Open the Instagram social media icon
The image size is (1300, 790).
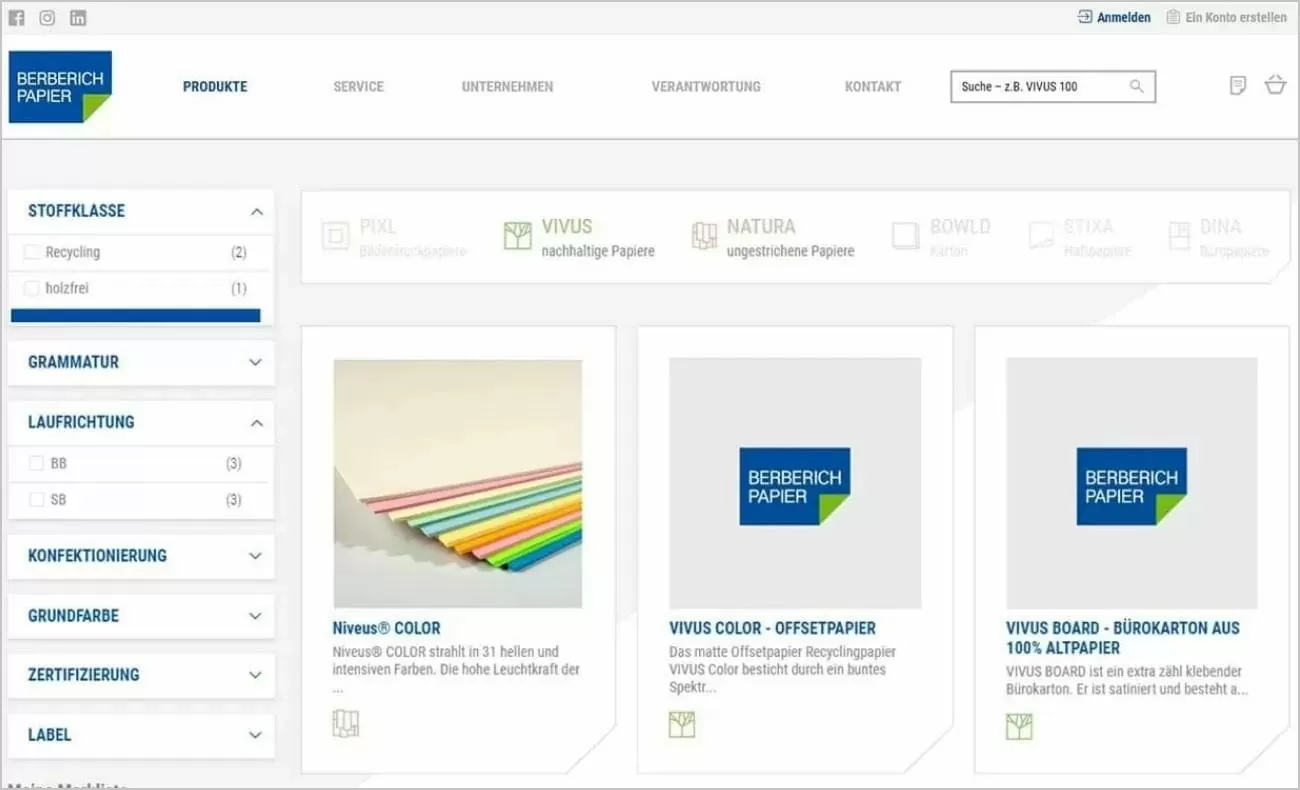tap(45, 16)
